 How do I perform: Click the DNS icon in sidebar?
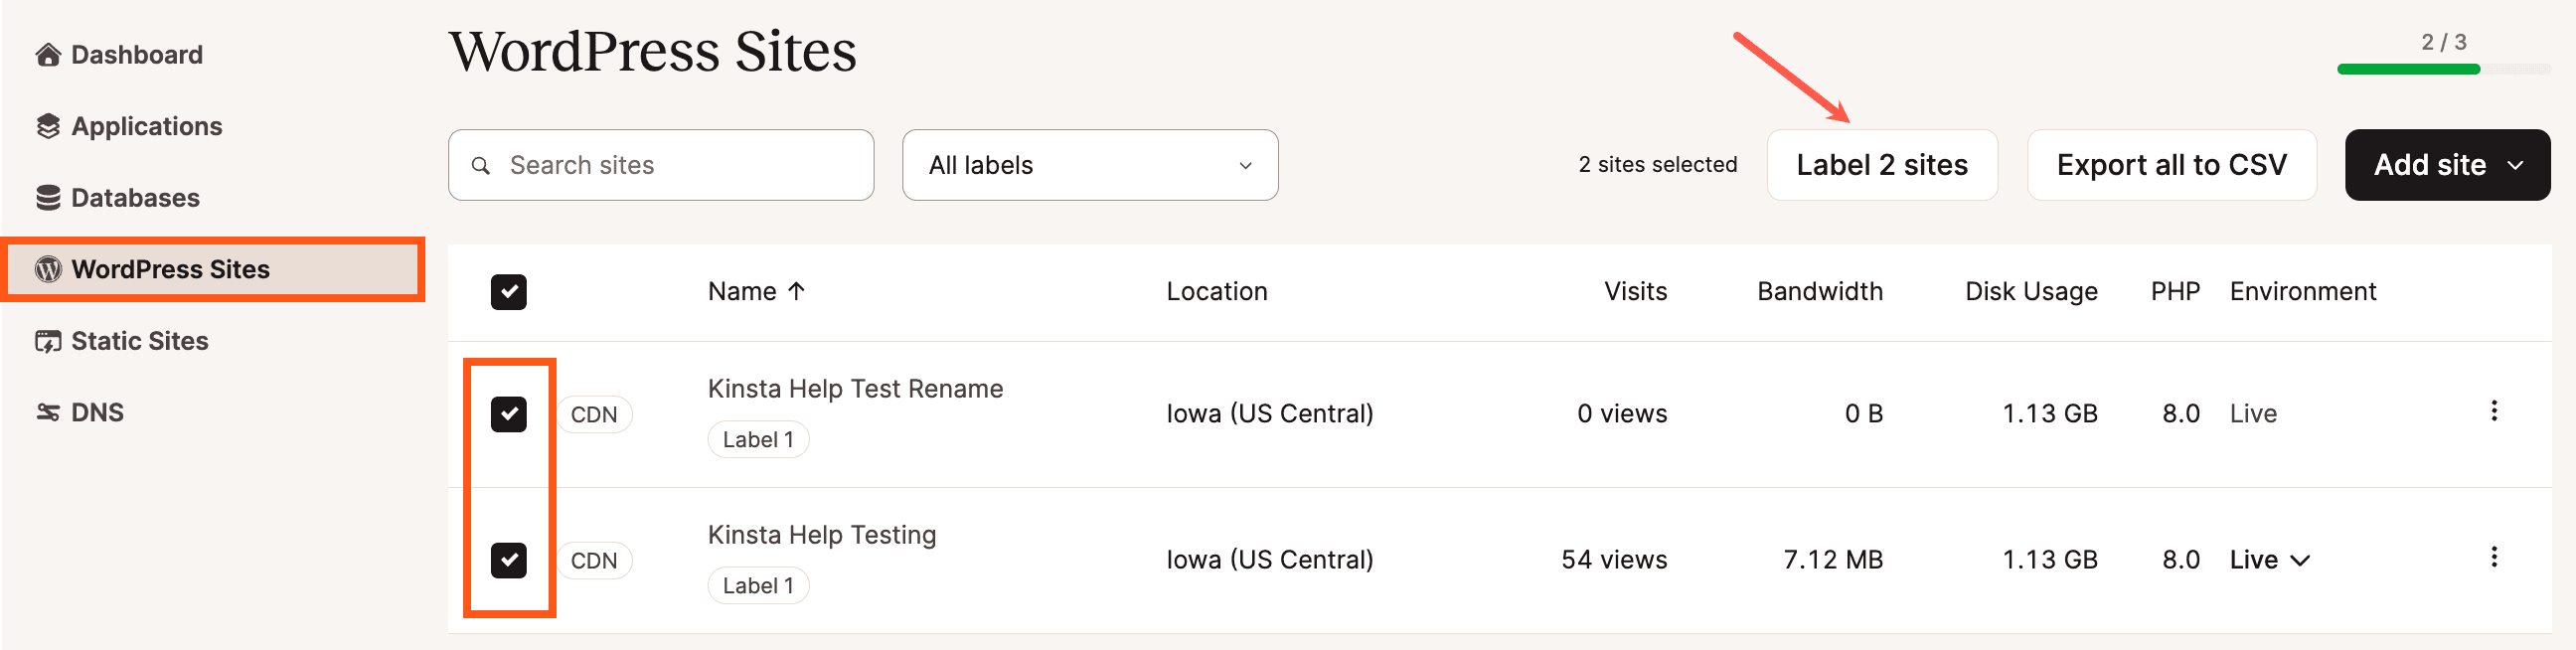click(x=48, y=412)
